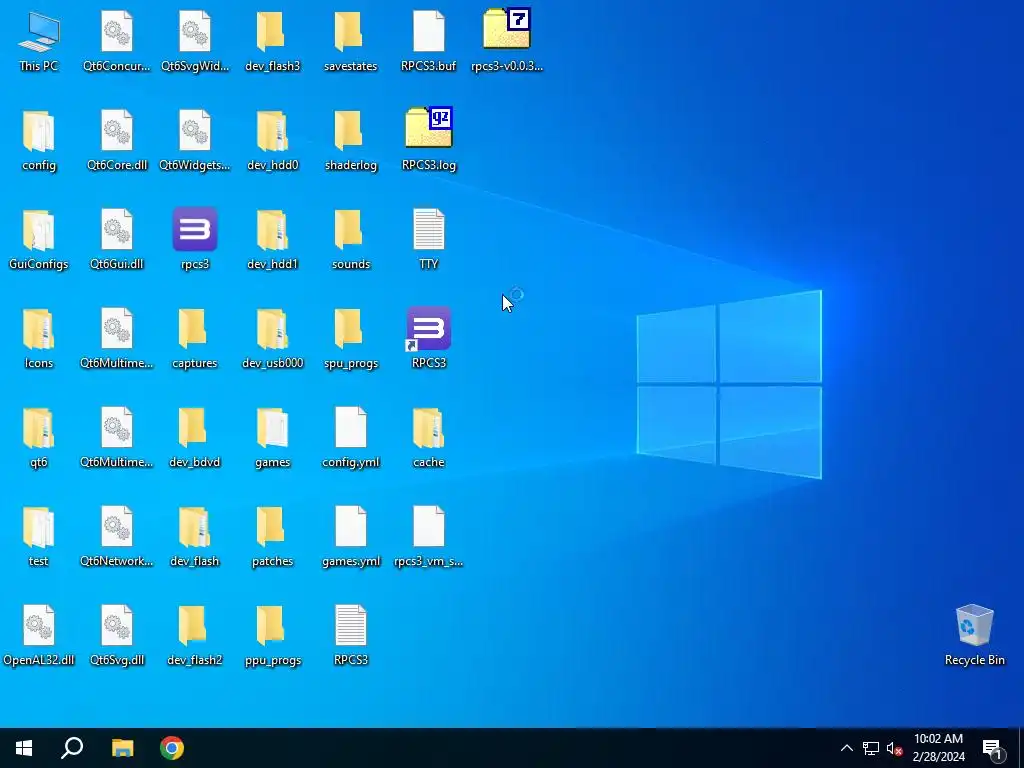Viewport: 1024px width, 768px height.
Task: Select the lowercase rpcs3 application icon
Action: [195, 239]
